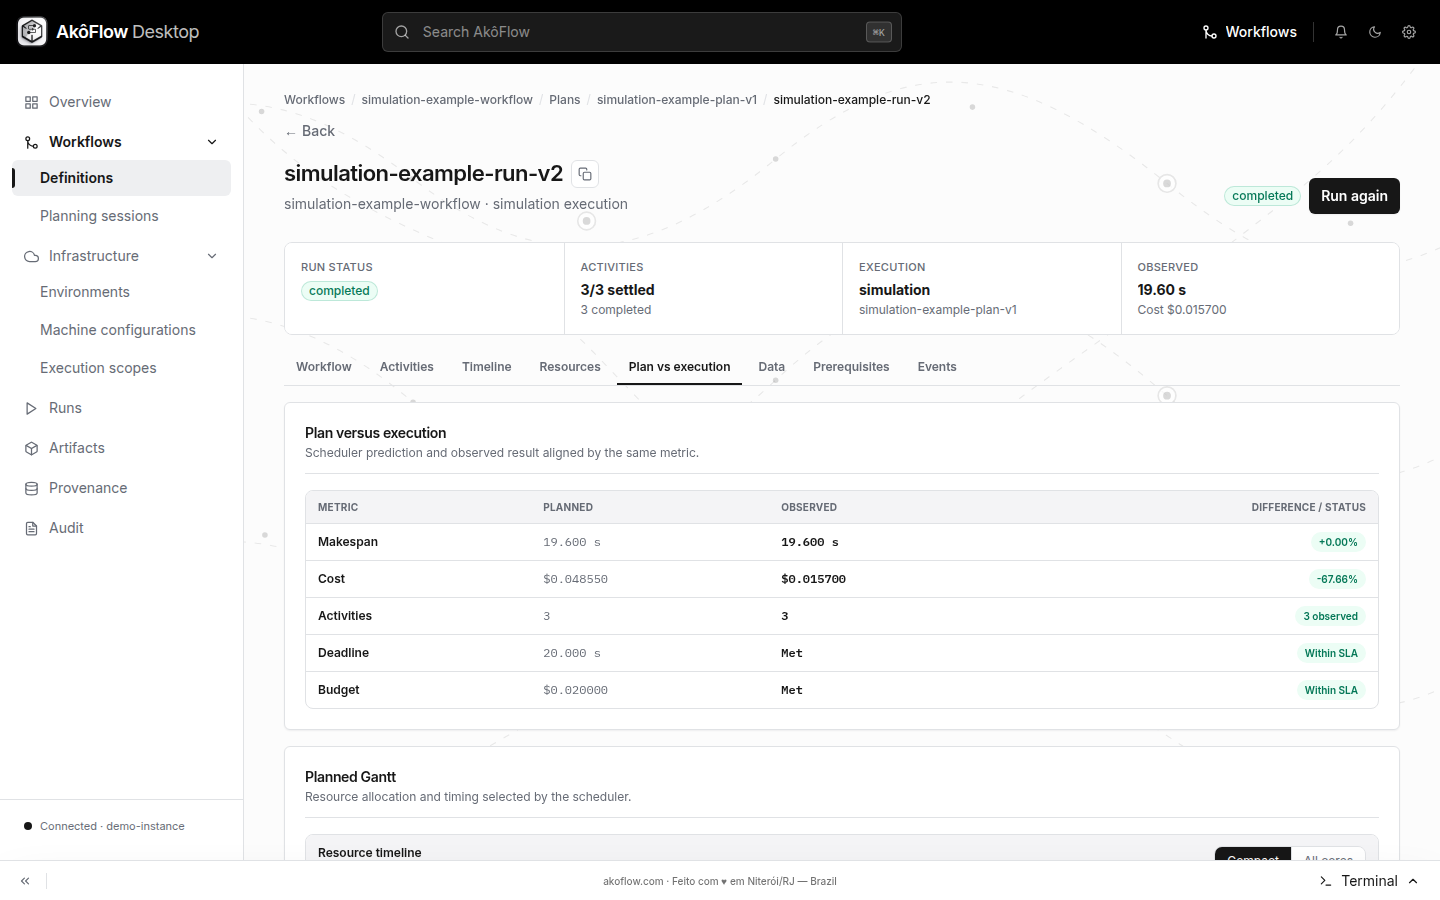Click the completed badge beside Run again
Image resolution: width=1440 pixels, height=900 pixels.
point(1262,196)
